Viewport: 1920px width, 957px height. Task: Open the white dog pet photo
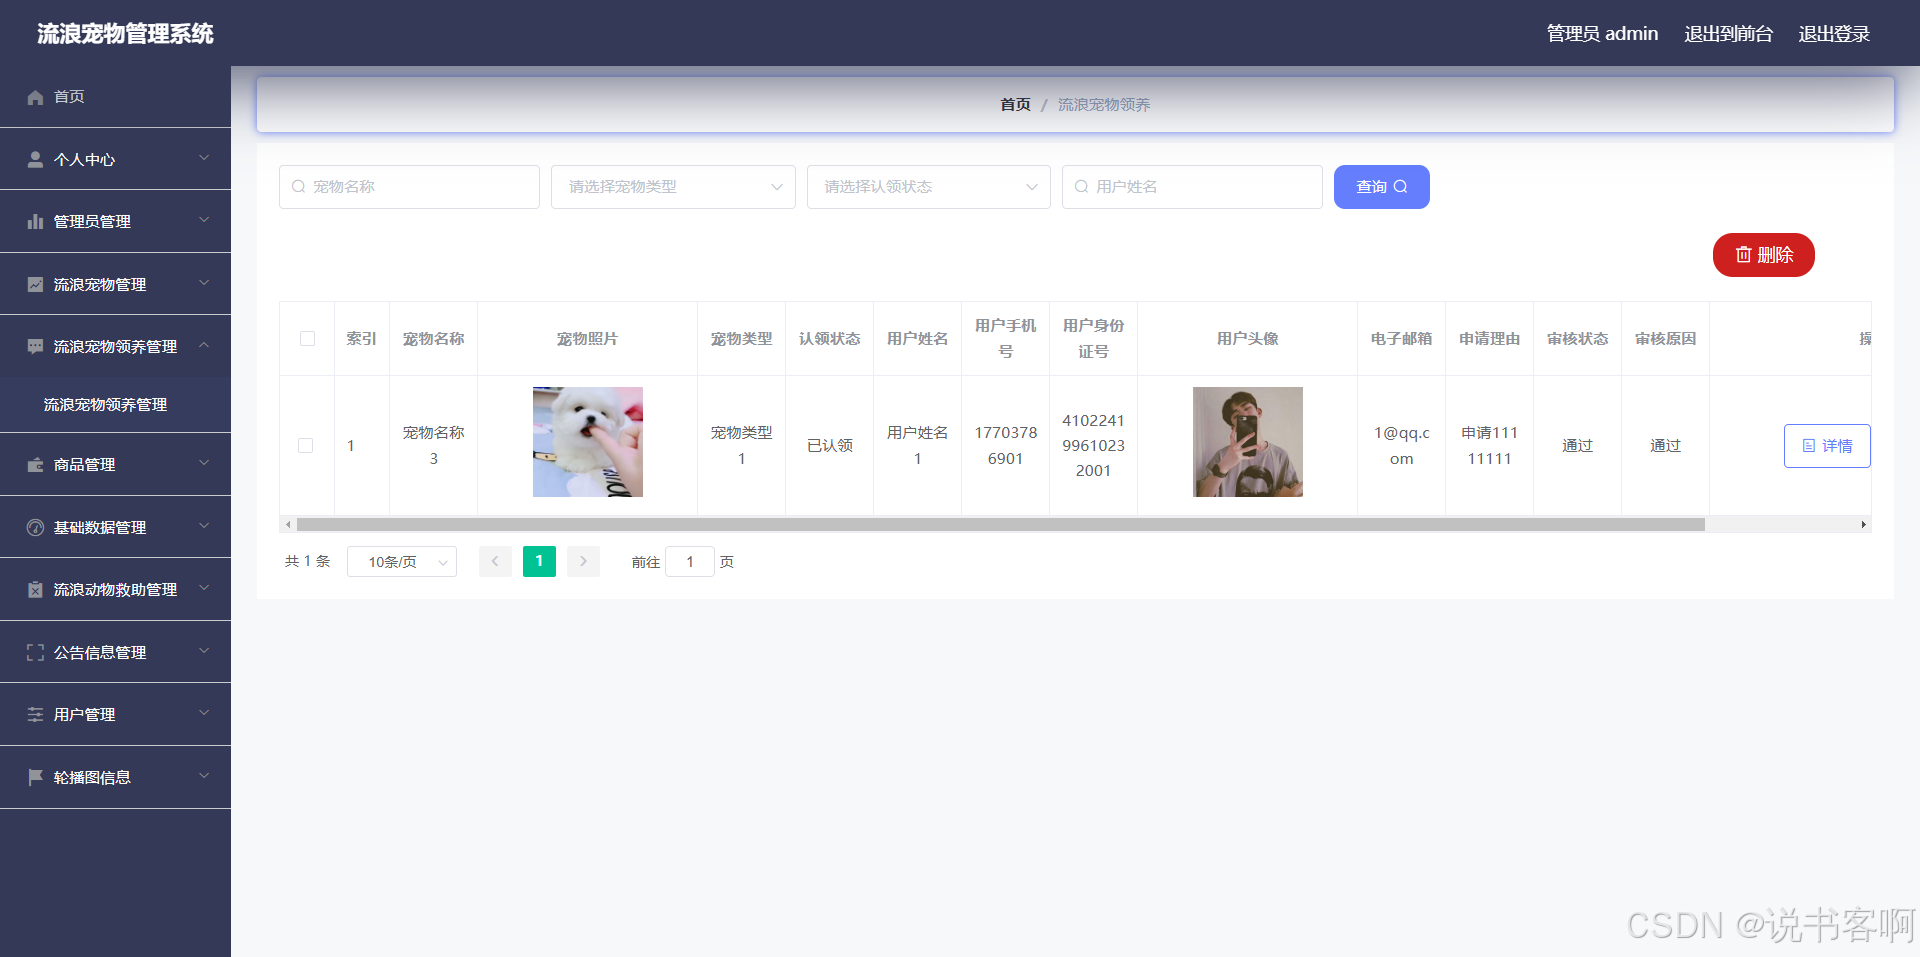(588, 442)
